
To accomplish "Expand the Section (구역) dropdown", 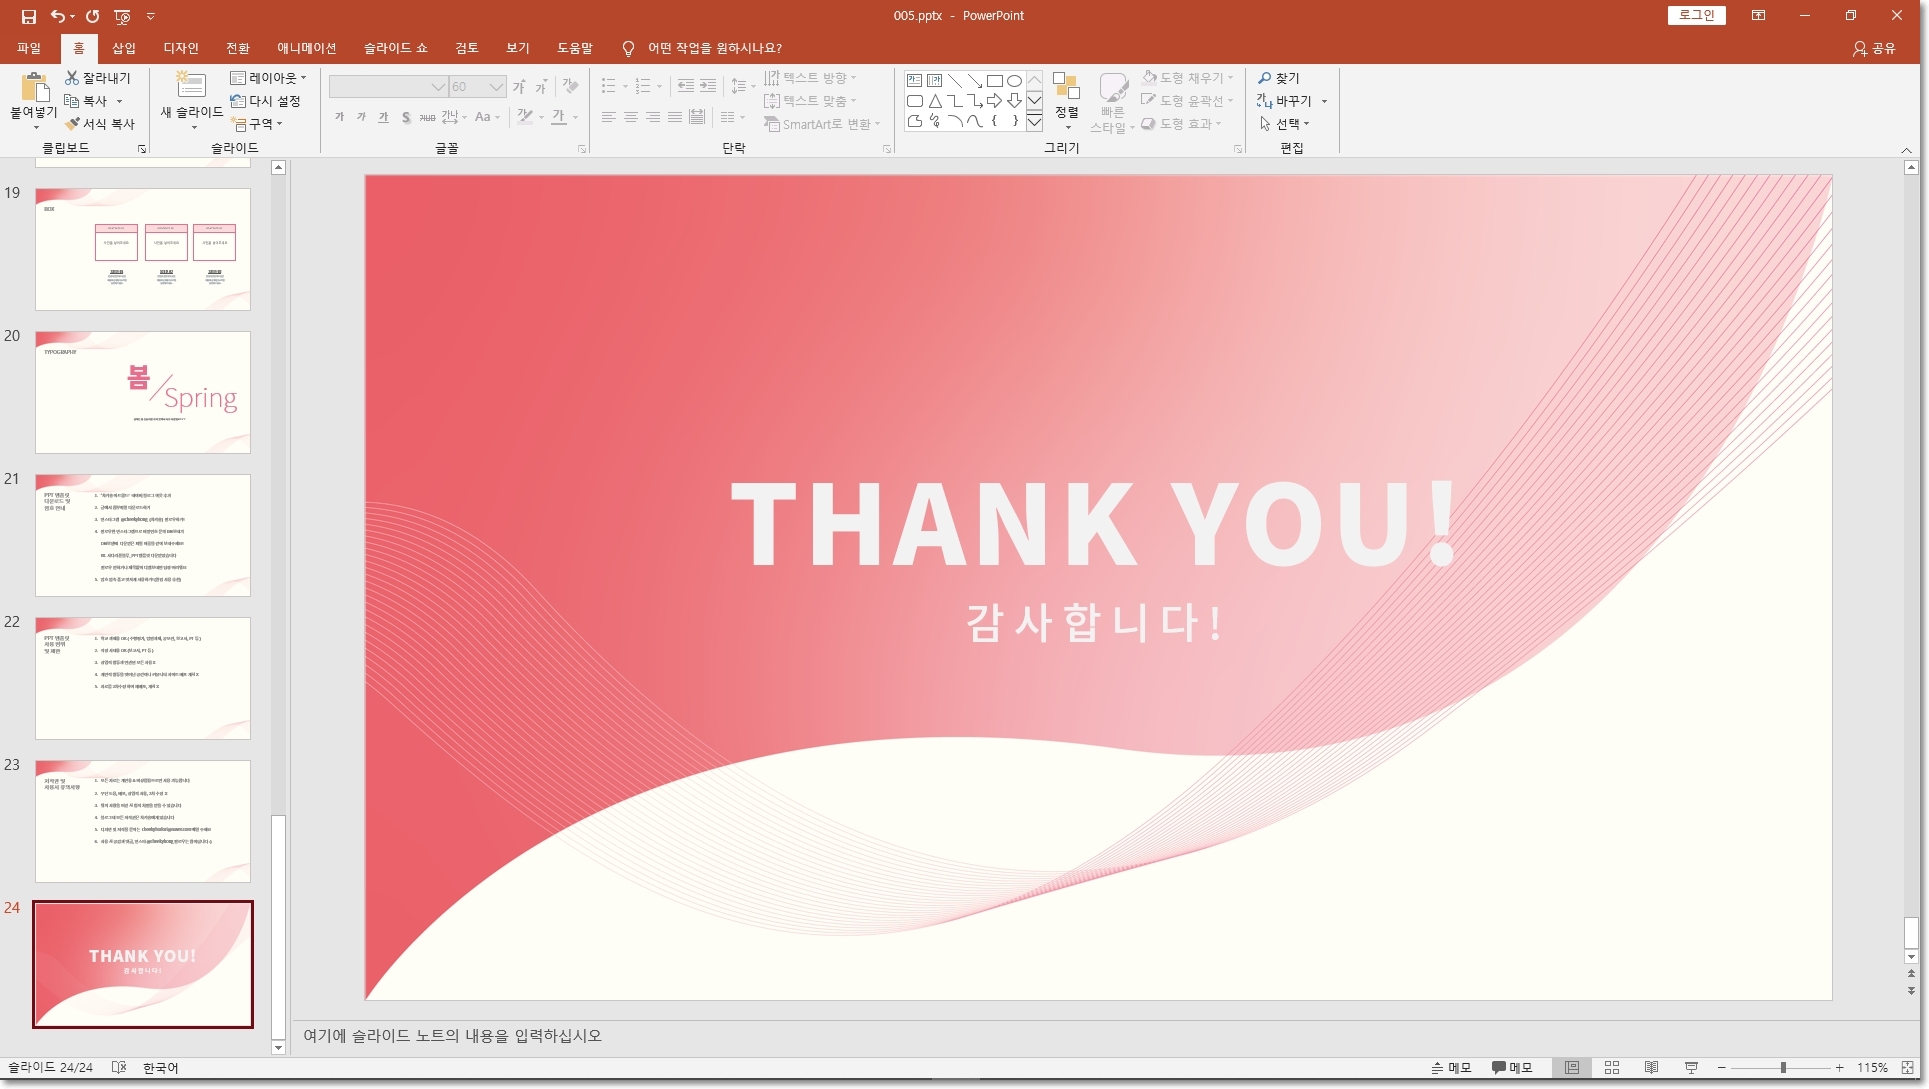I will 257,124.
